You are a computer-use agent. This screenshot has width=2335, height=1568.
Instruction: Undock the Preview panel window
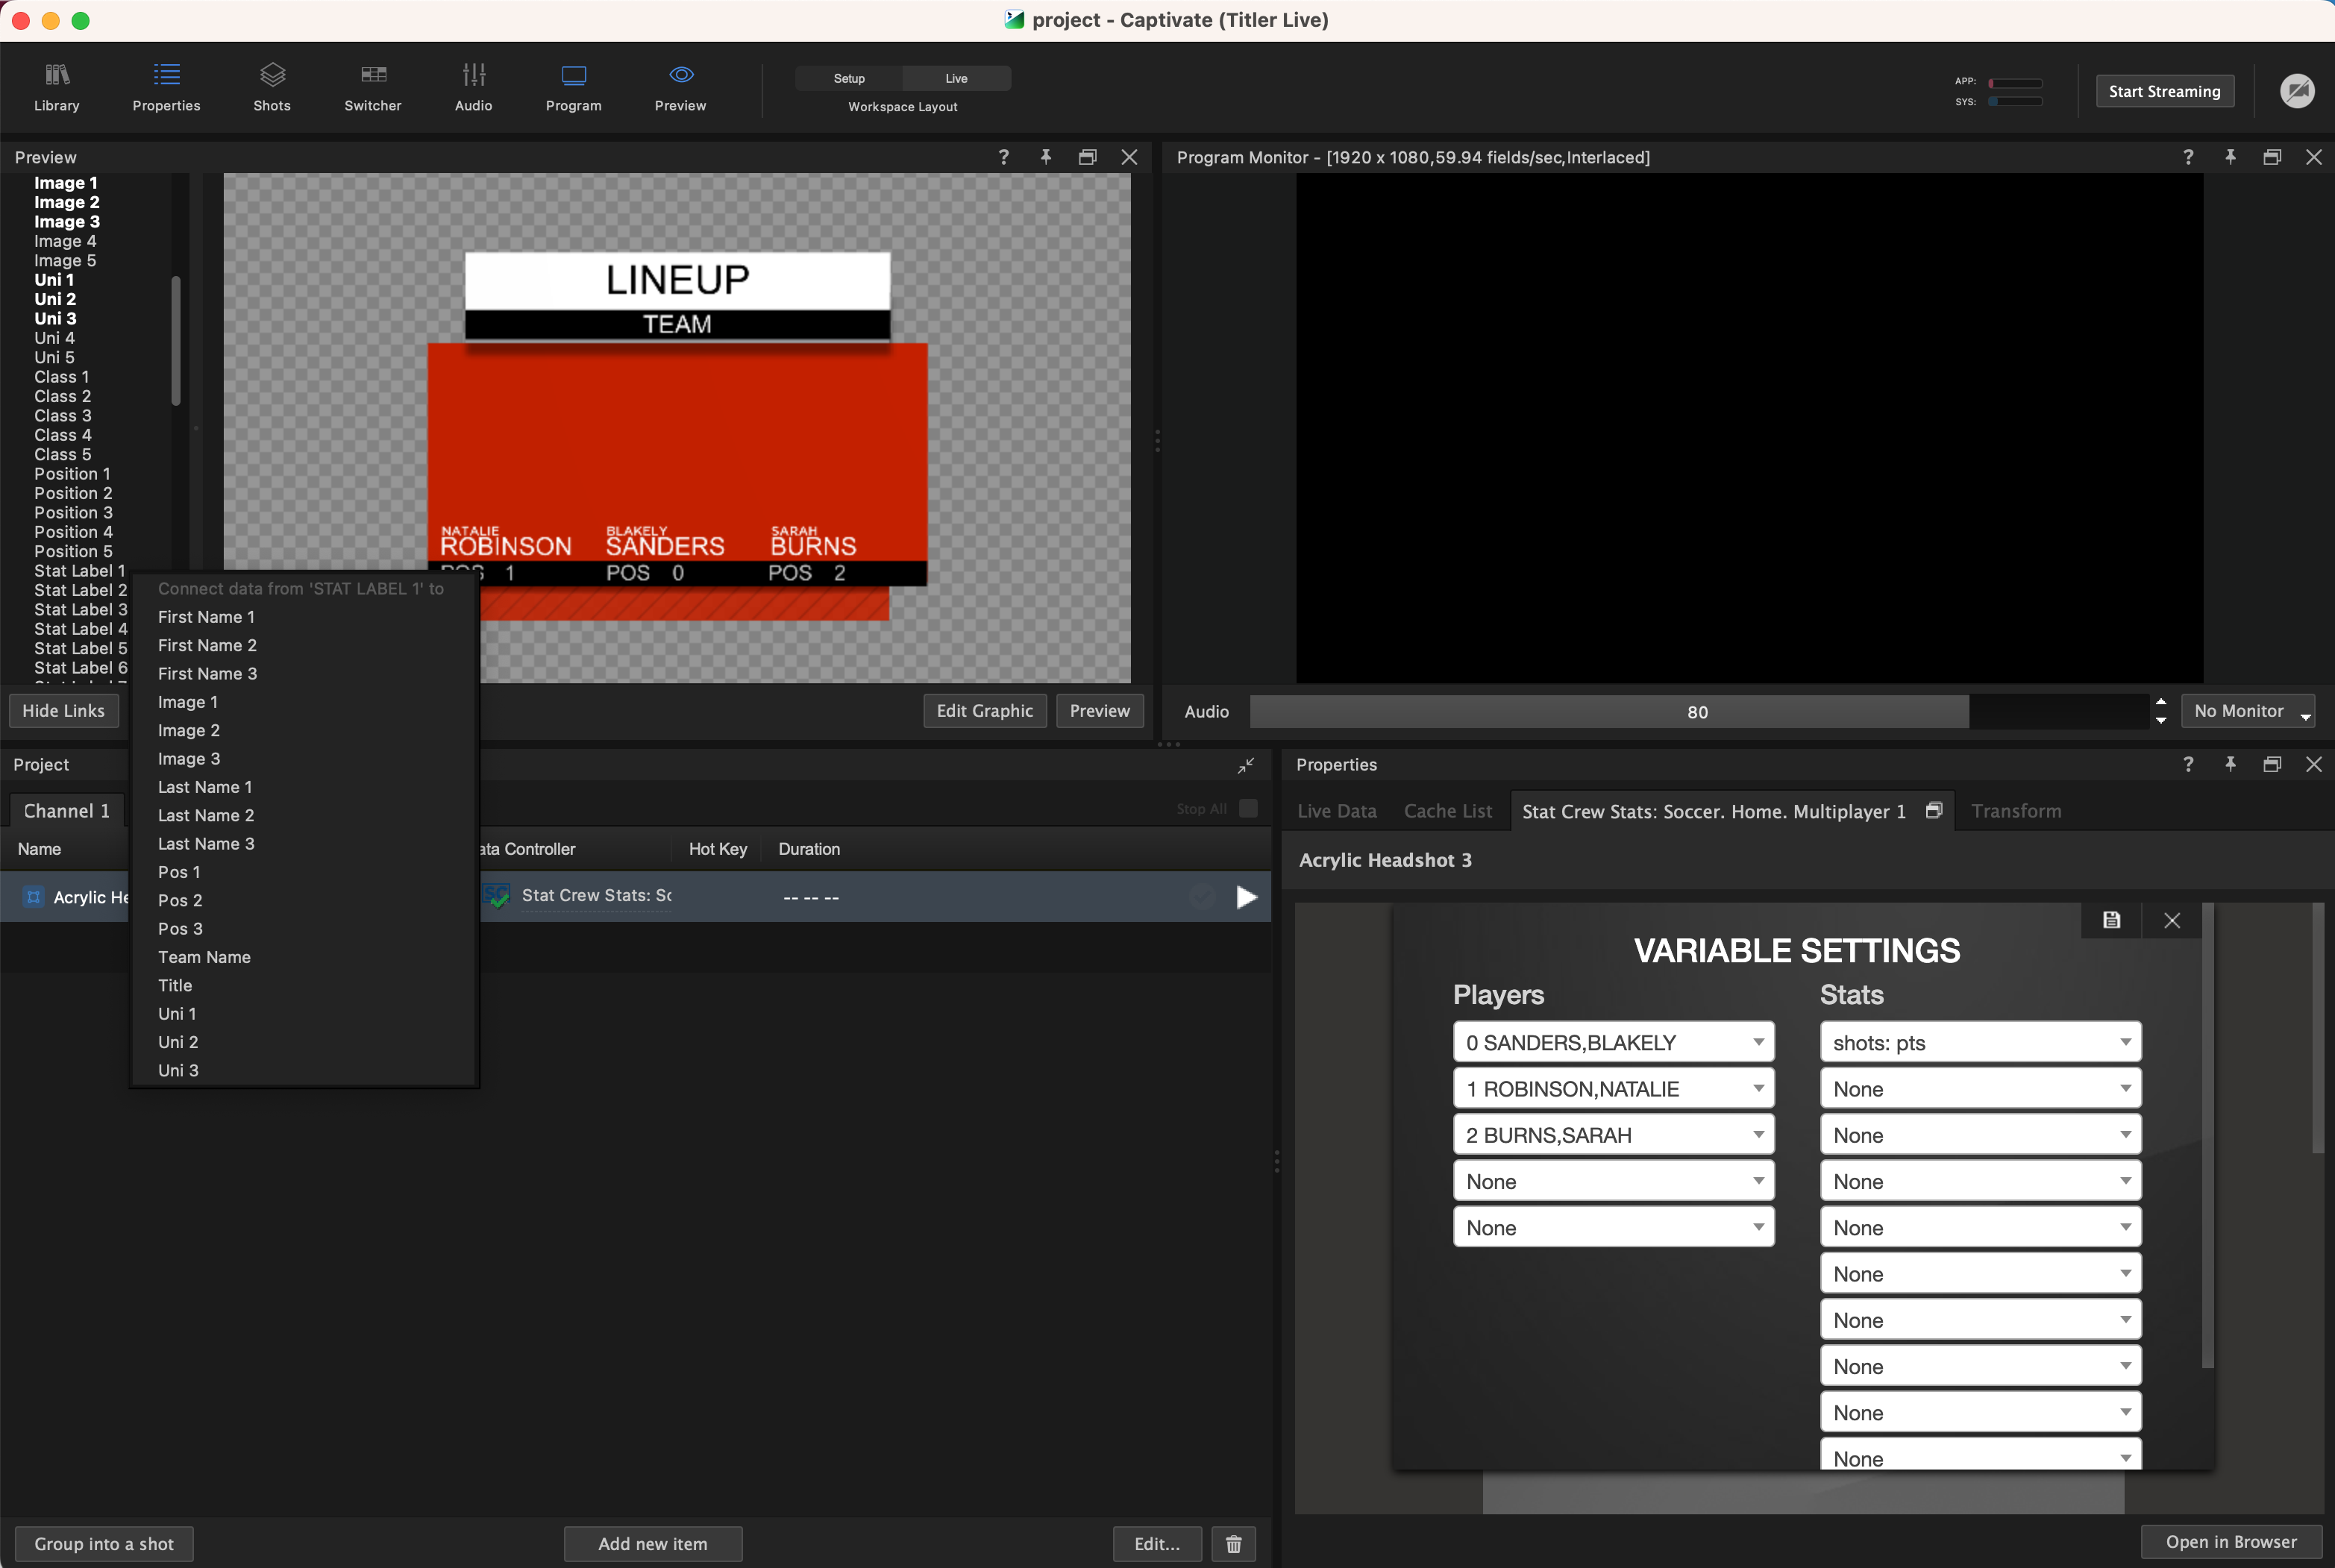[1088, 157]
